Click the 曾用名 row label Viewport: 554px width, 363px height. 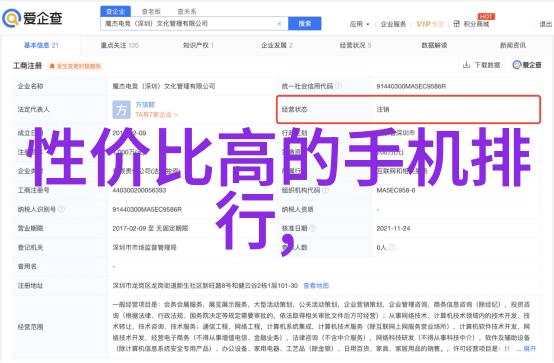[x=27, y=267]
